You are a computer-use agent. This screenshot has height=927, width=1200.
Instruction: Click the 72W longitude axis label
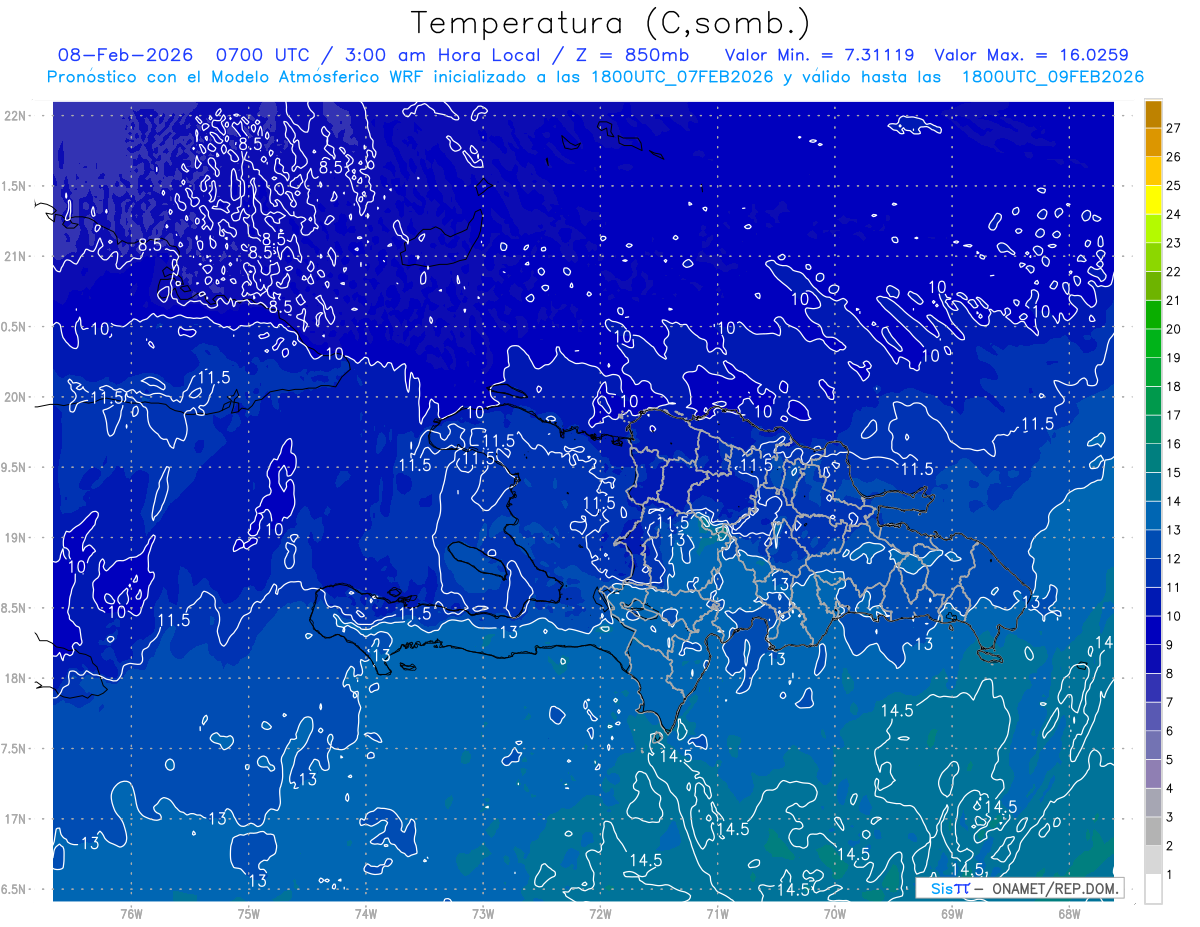pyautogui.click(x=600, y=913)
